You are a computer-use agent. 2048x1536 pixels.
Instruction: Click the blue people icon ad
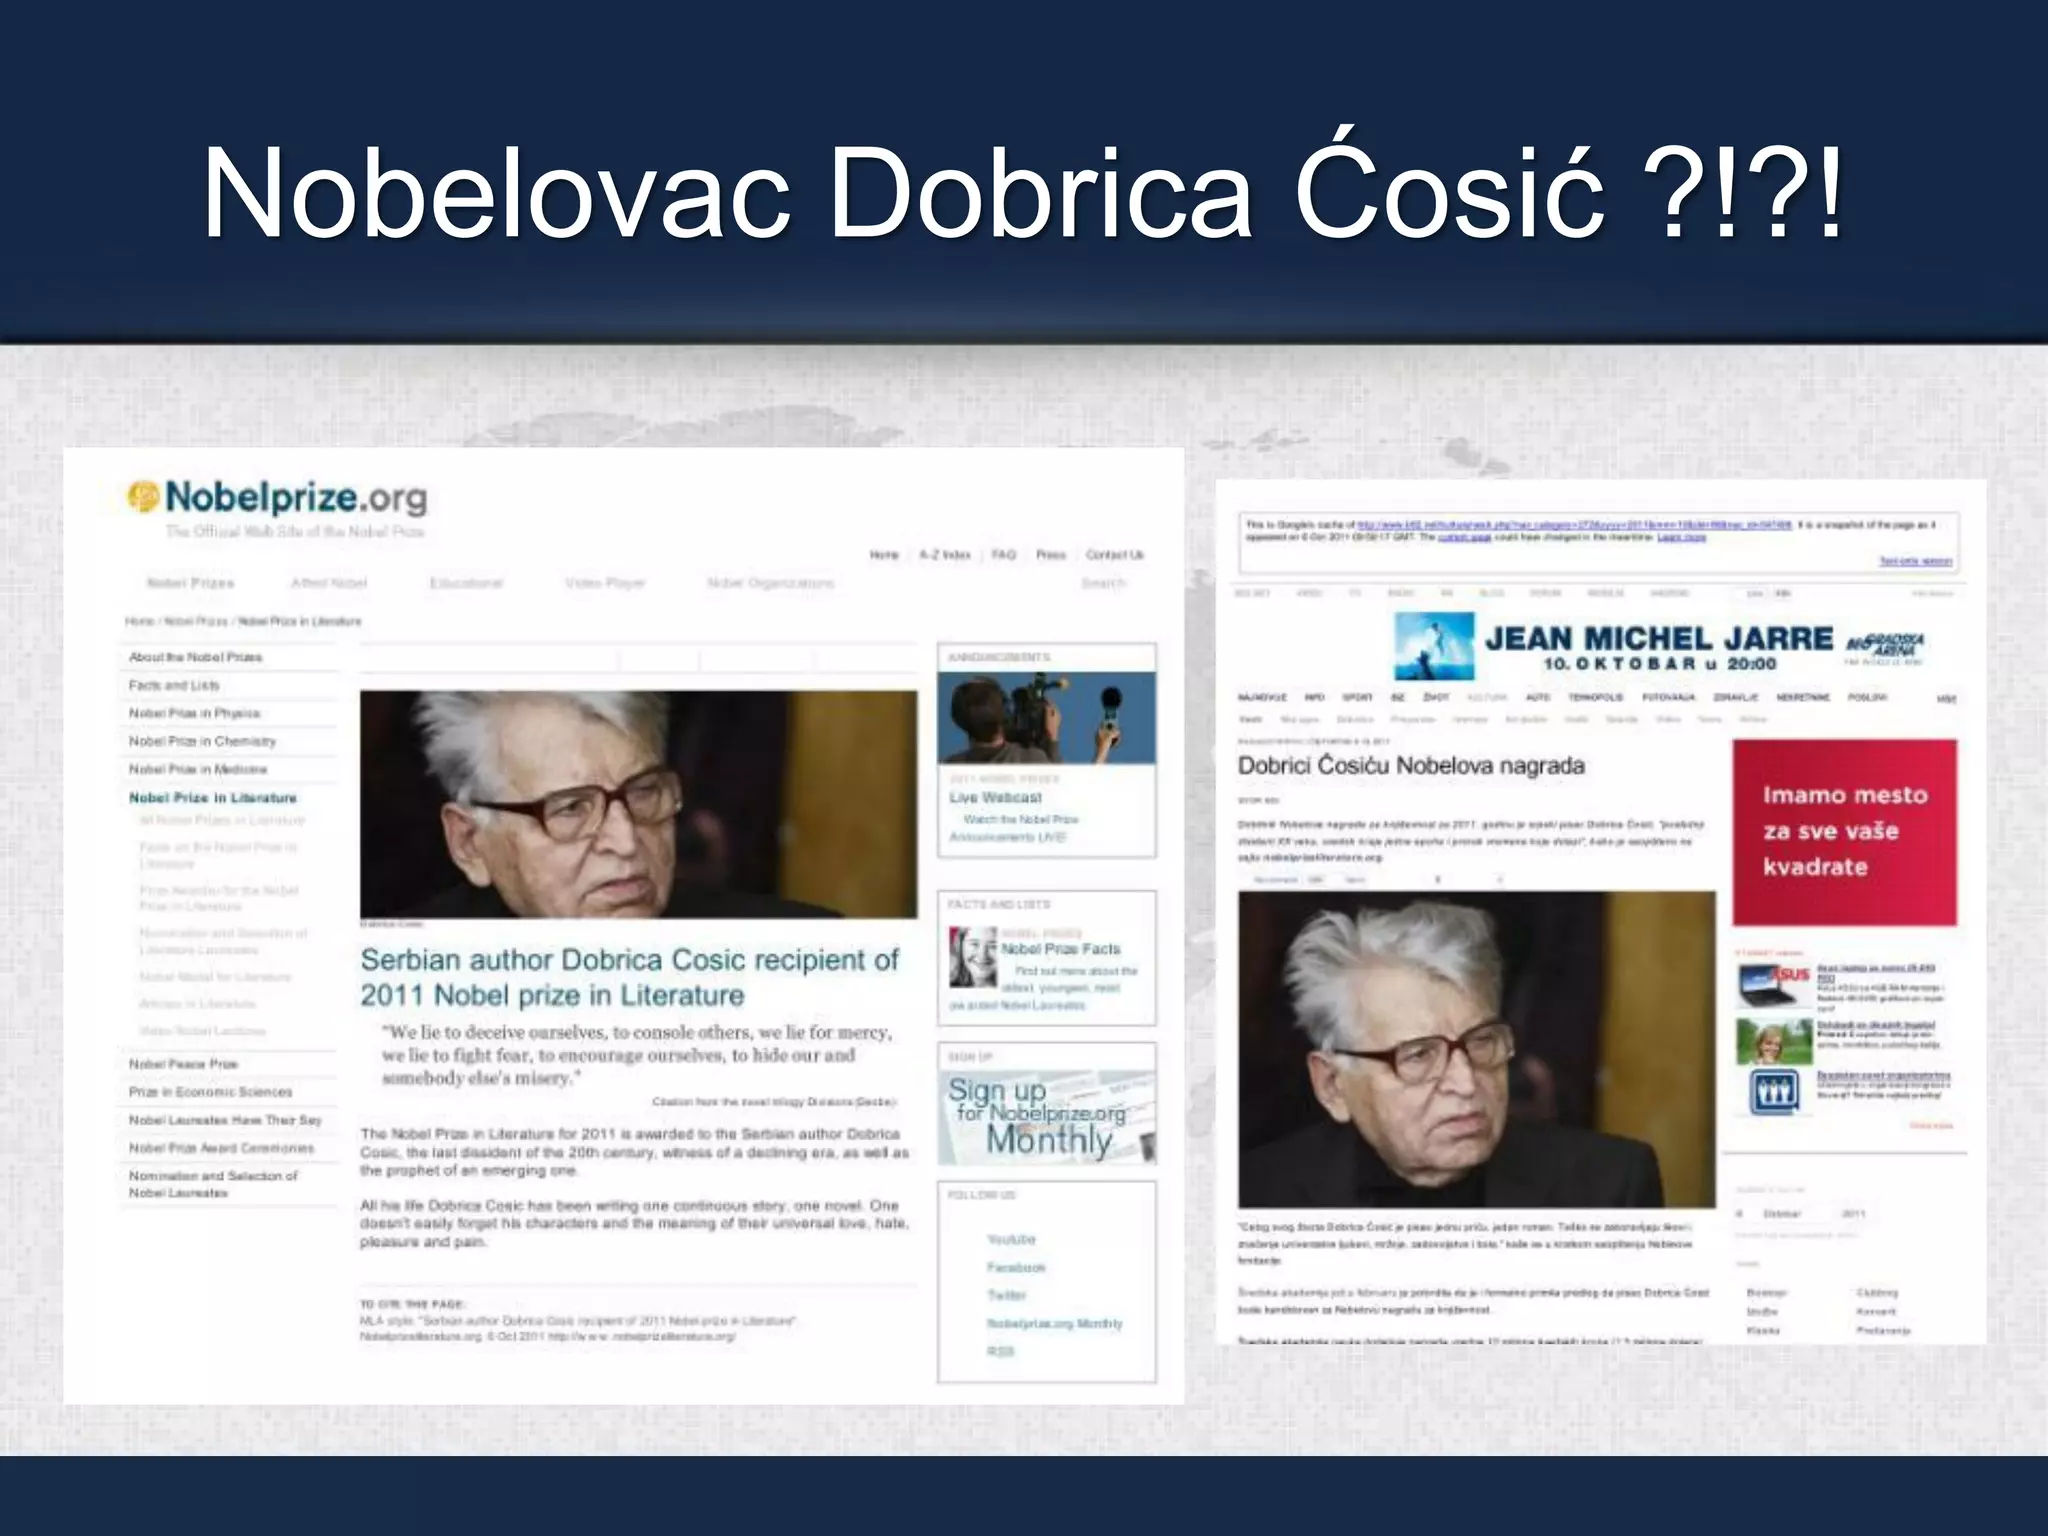click(x=1775, y=1092)
